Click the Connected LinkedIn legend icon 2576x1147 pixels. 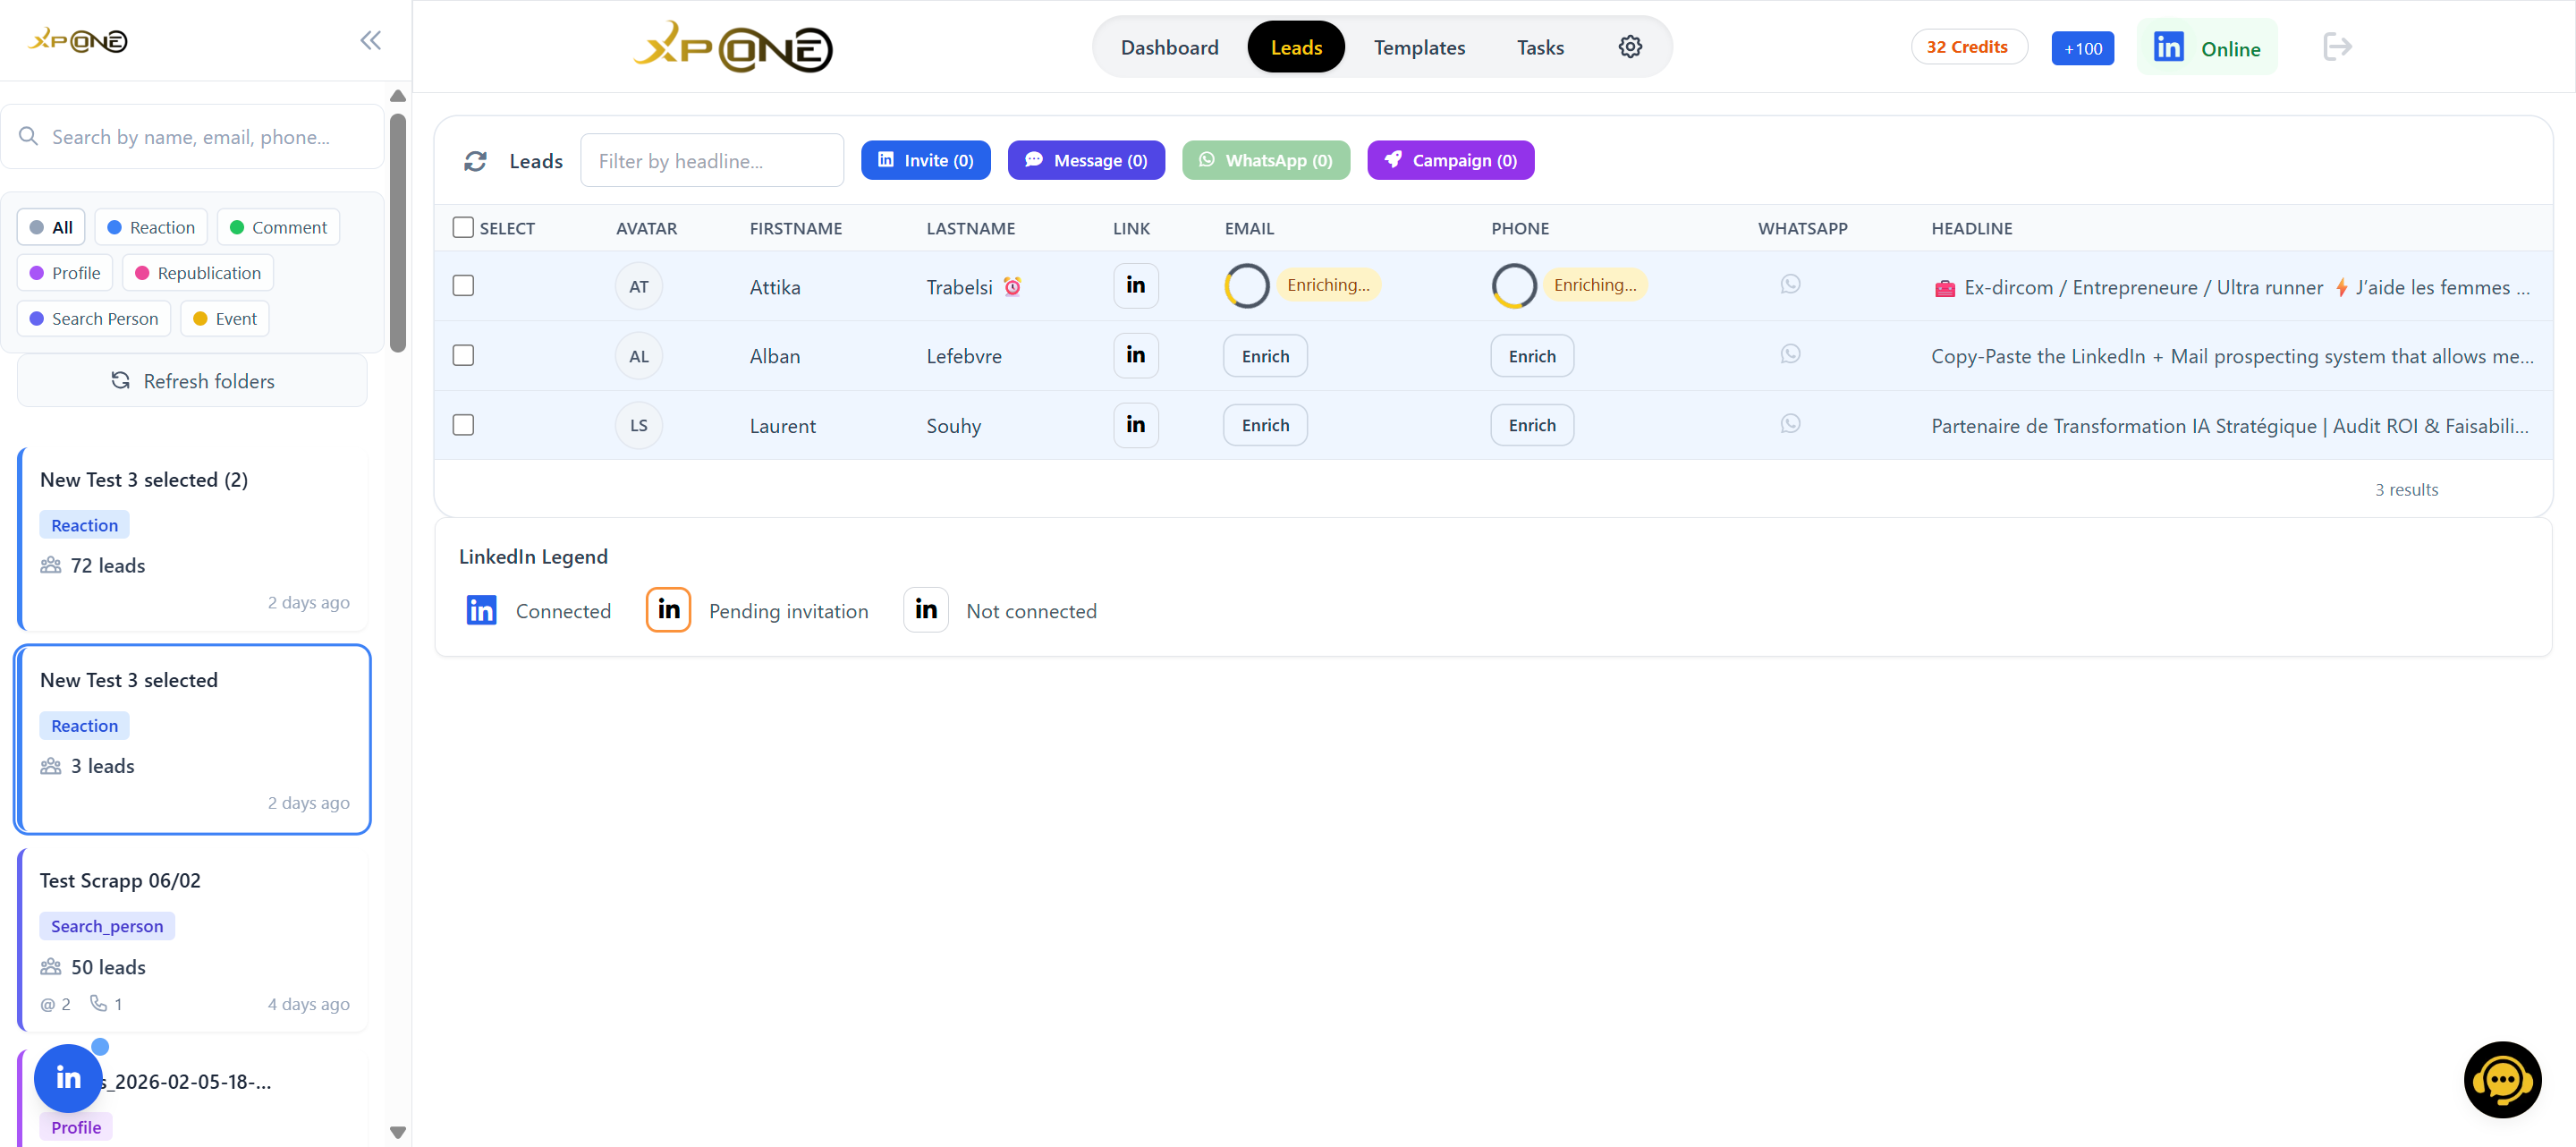pyautogui.click(x=481, y=610)
